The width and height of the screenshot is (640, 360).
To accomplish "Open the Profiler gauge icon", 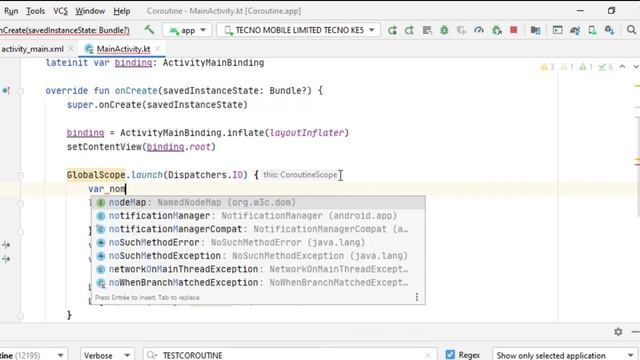I will pyautogui.click(x=479, y=30).
